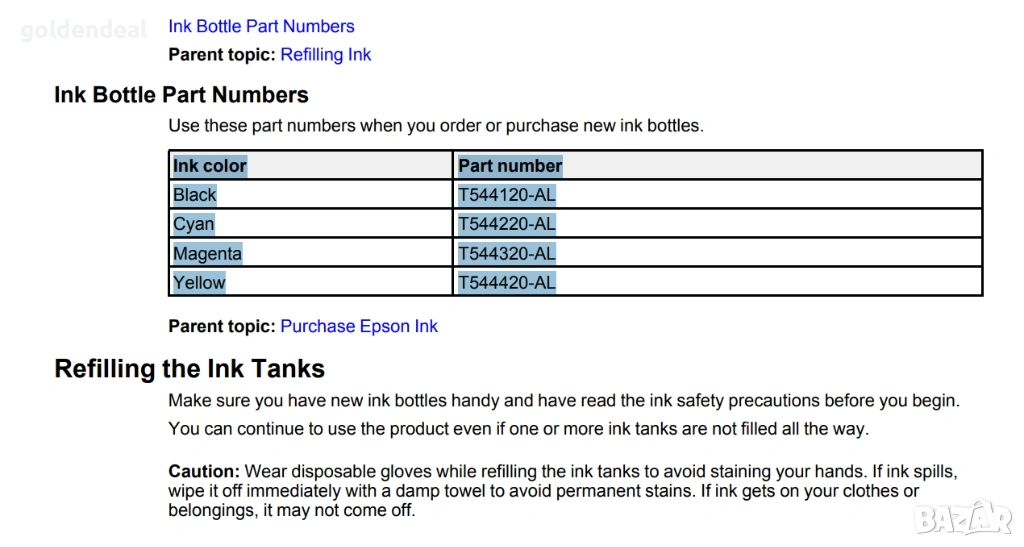
Task: Select part number T544320-AL
Action: tap(506, 253)
